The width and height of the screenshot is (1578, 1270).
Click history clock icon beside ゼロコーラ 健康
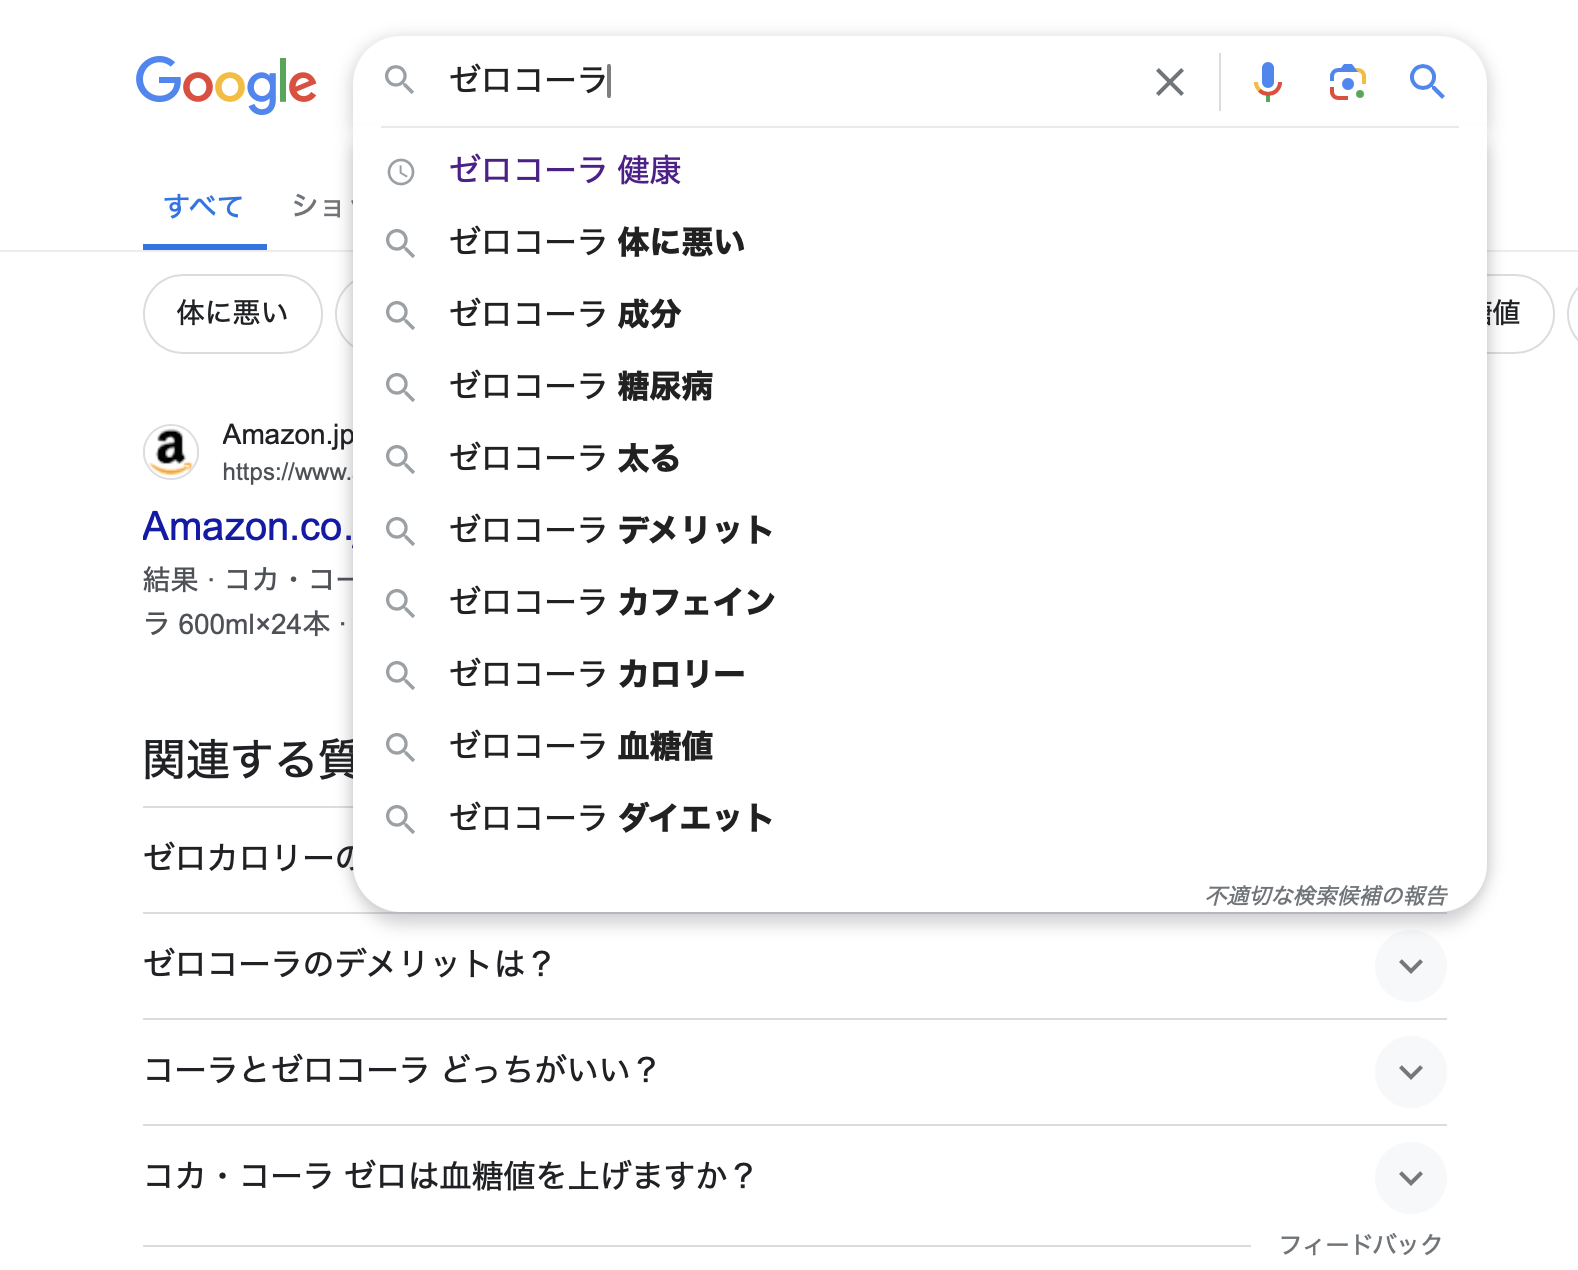click(x=400, y=172)
